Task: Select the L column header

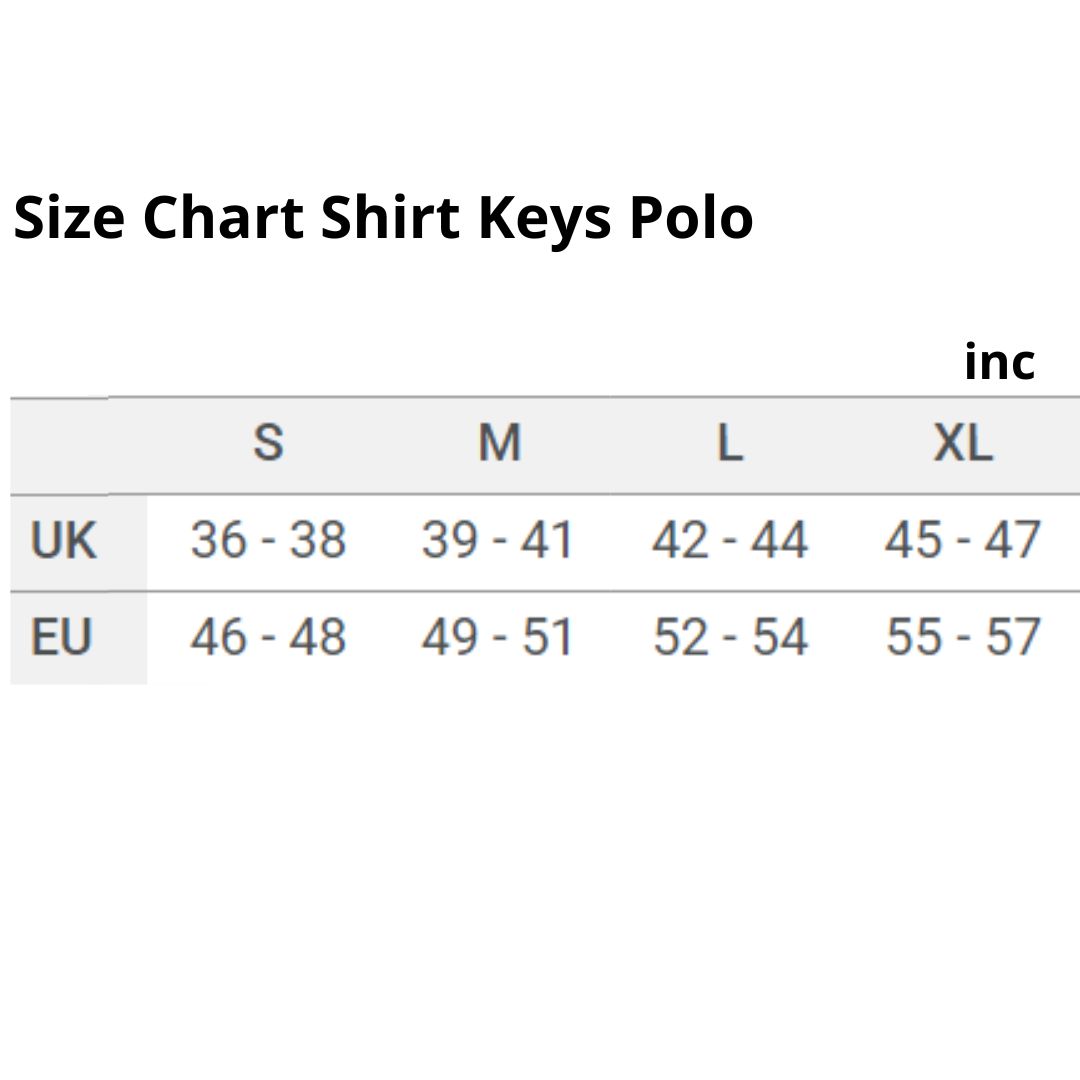Action: tap(730, 442)
